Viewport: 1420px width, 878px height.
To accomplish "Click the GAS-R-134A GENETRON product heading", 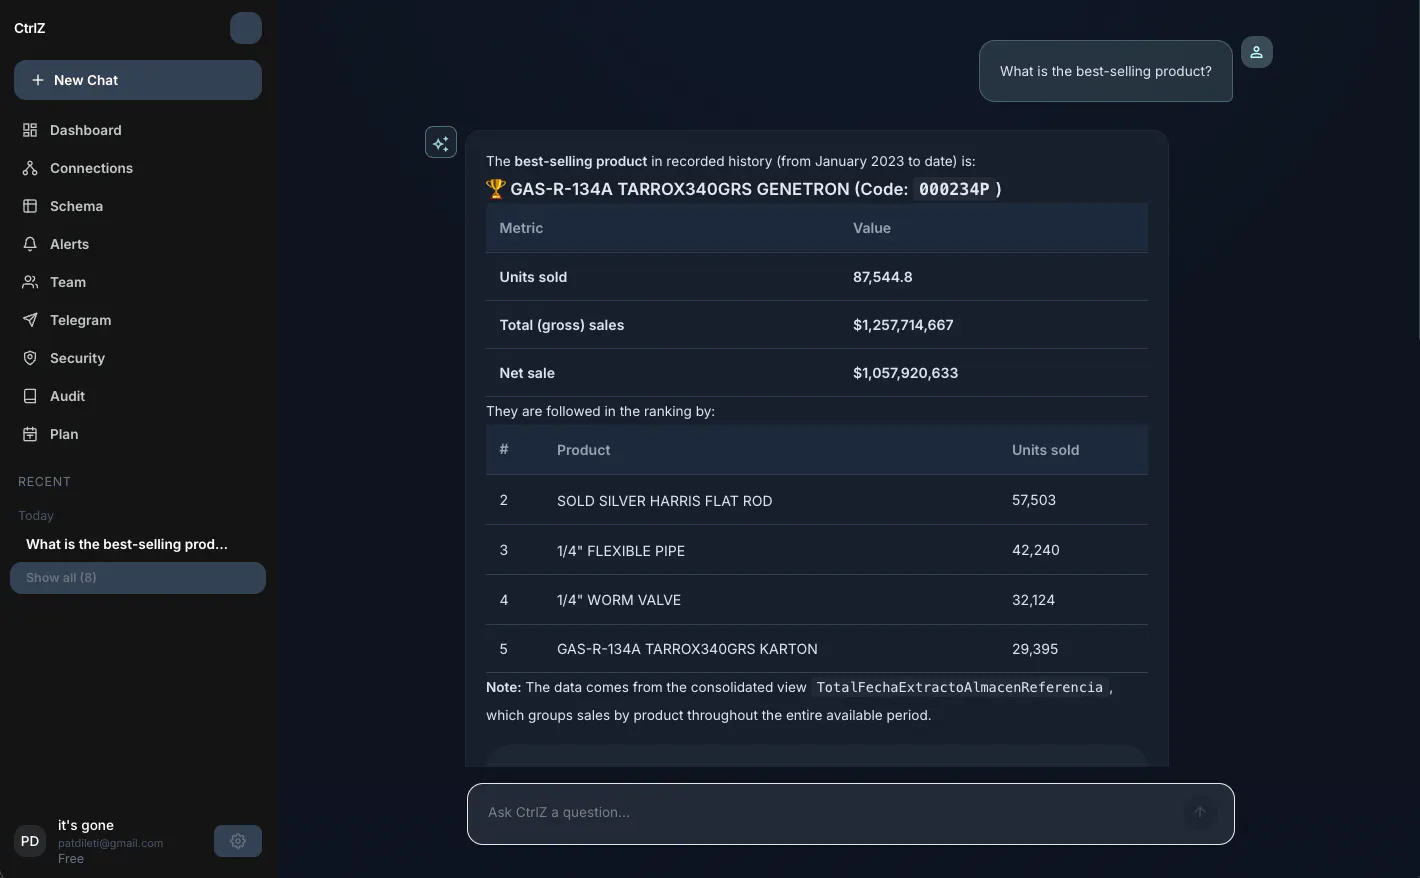I will coord(743,189).
